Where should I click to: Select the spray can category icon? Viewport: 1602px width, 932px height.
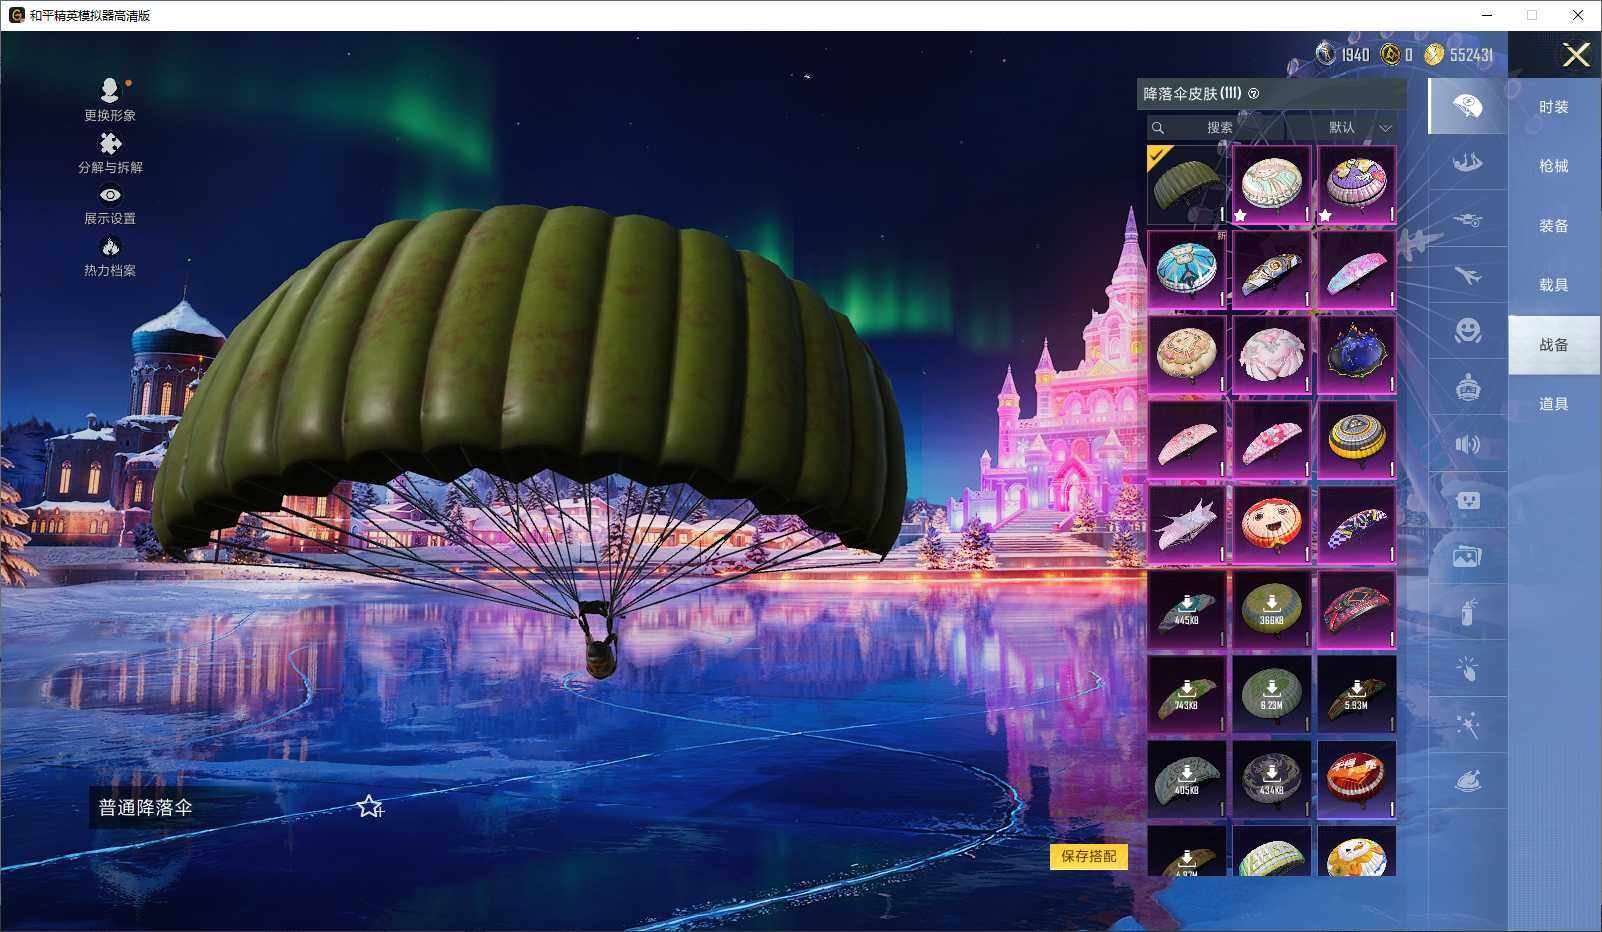pyautogui.click(x=1468, y=612)
